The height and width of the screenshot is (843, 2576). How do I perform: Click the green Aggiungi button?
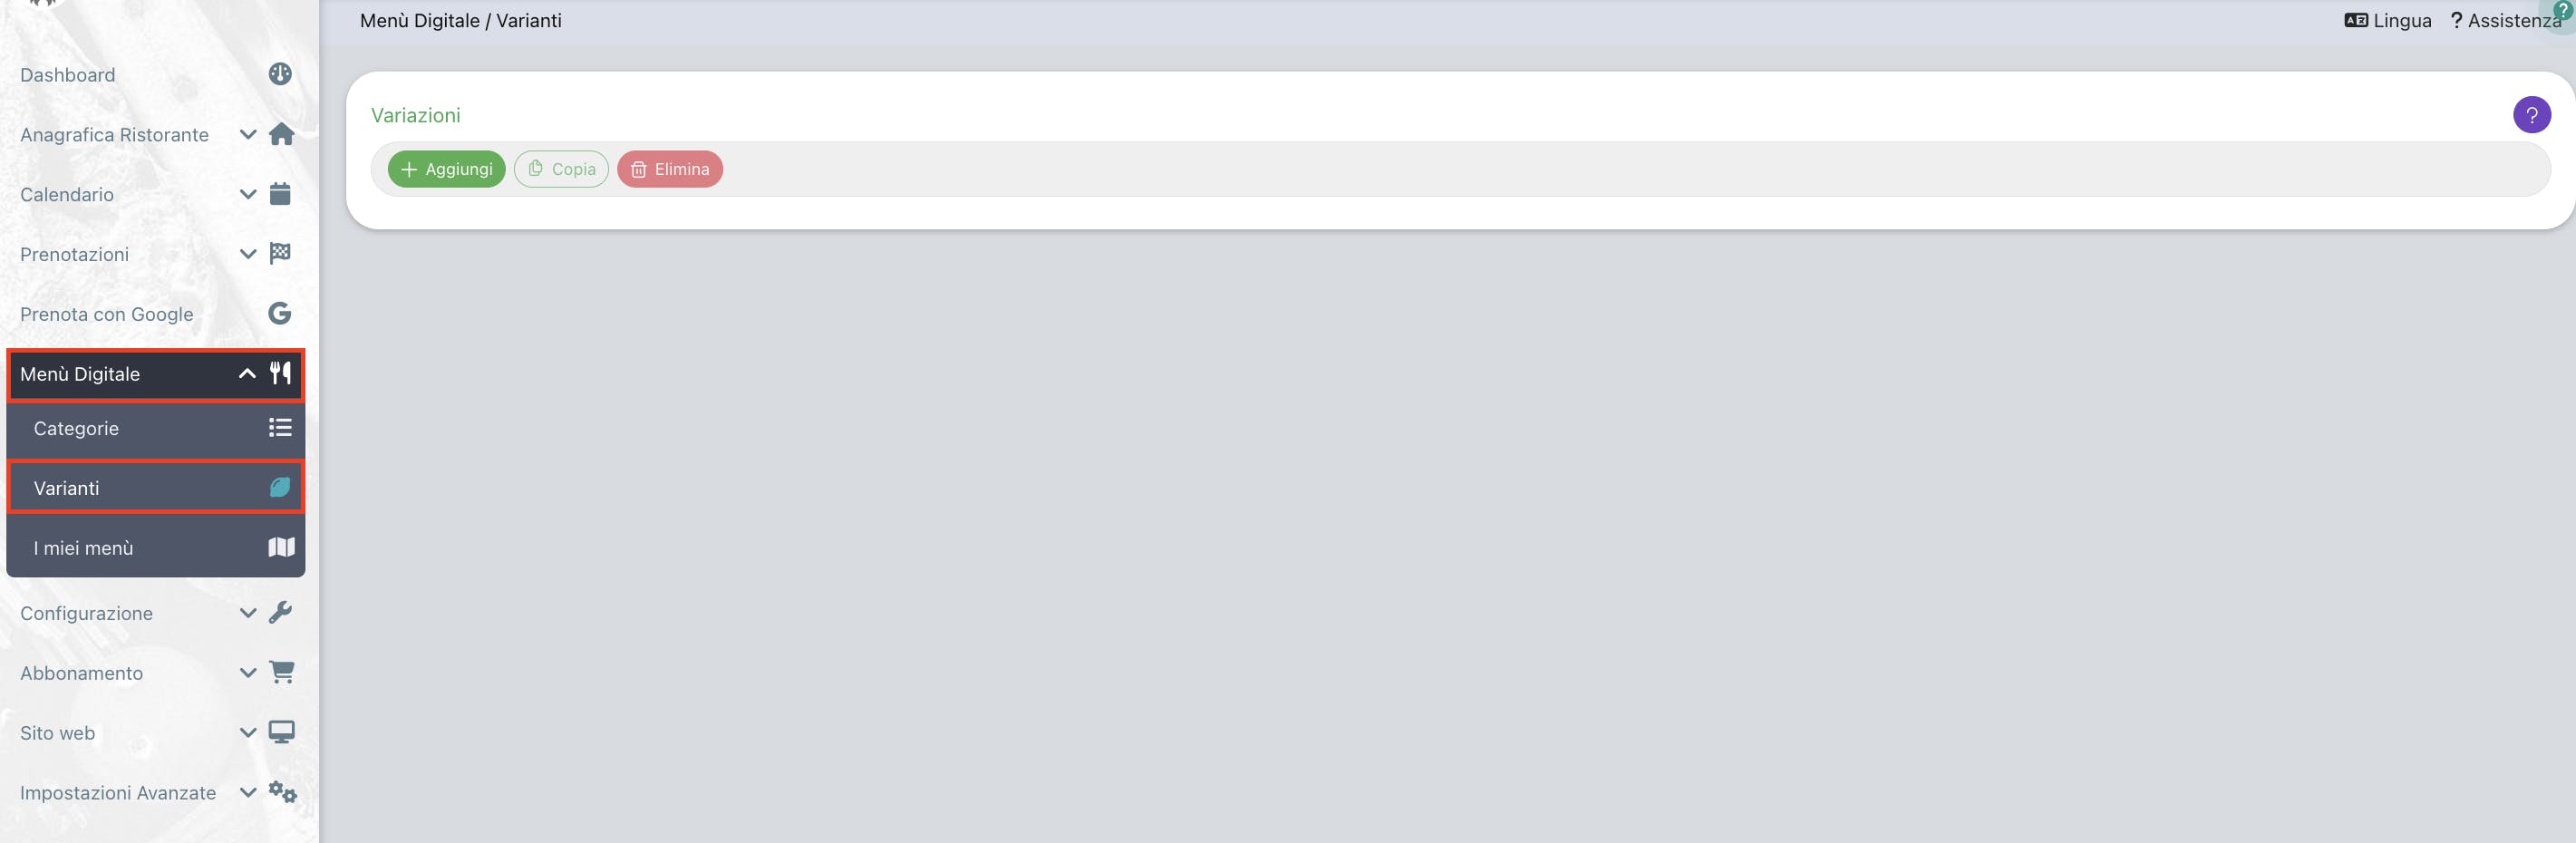446,169
